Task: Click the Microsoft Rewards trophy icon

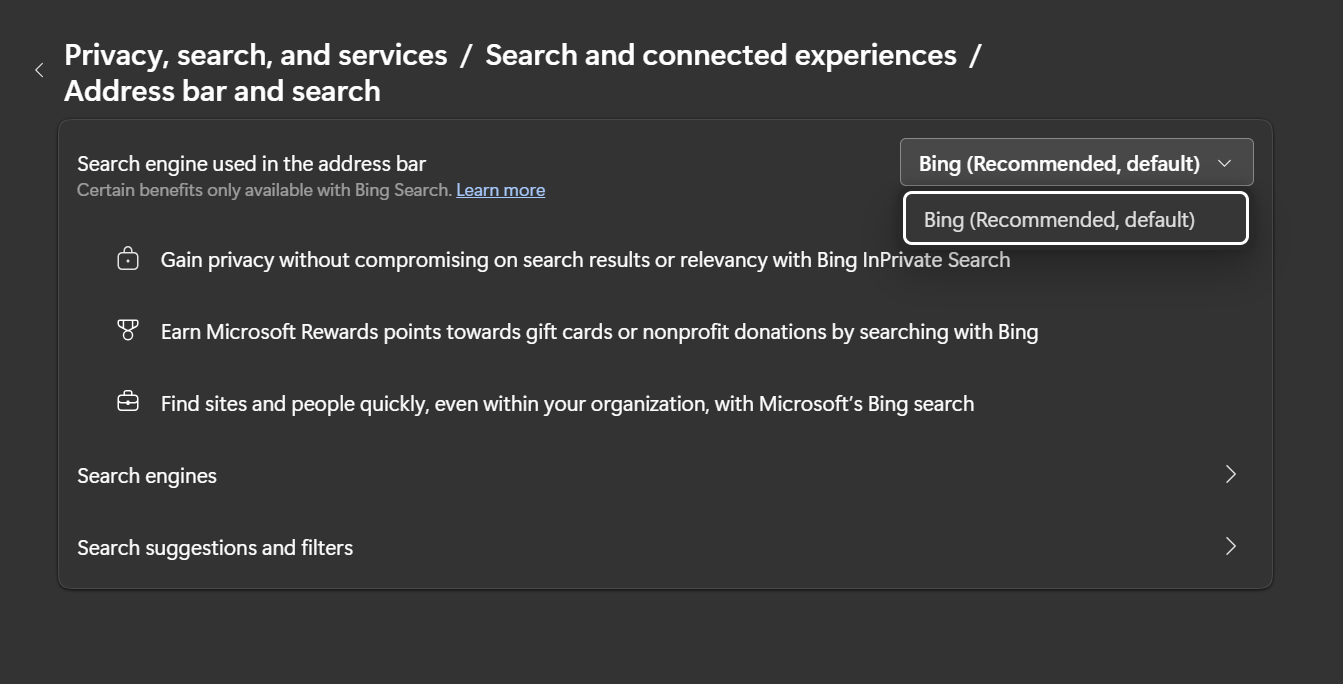Action: (x=127, y=329)
